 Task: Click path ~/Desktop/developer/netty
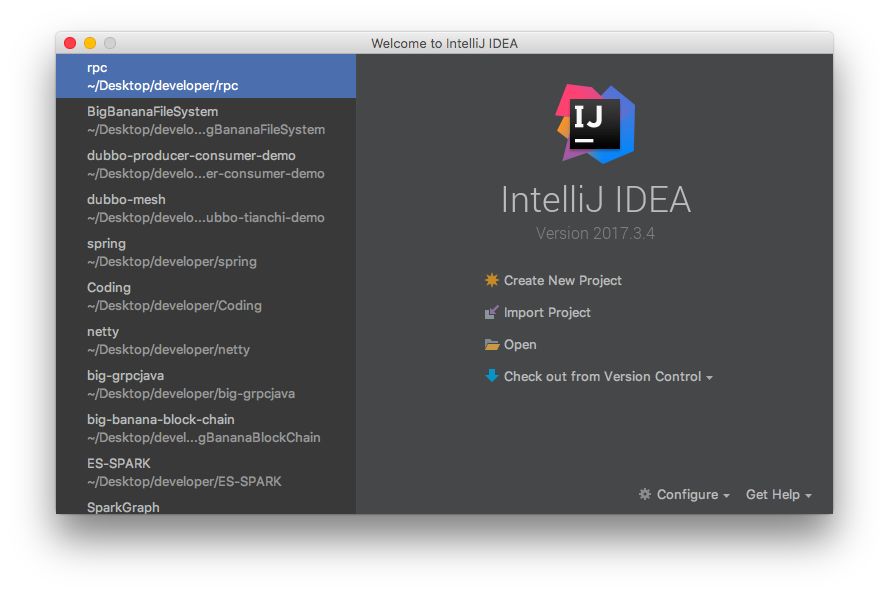[x=168, y=350]
